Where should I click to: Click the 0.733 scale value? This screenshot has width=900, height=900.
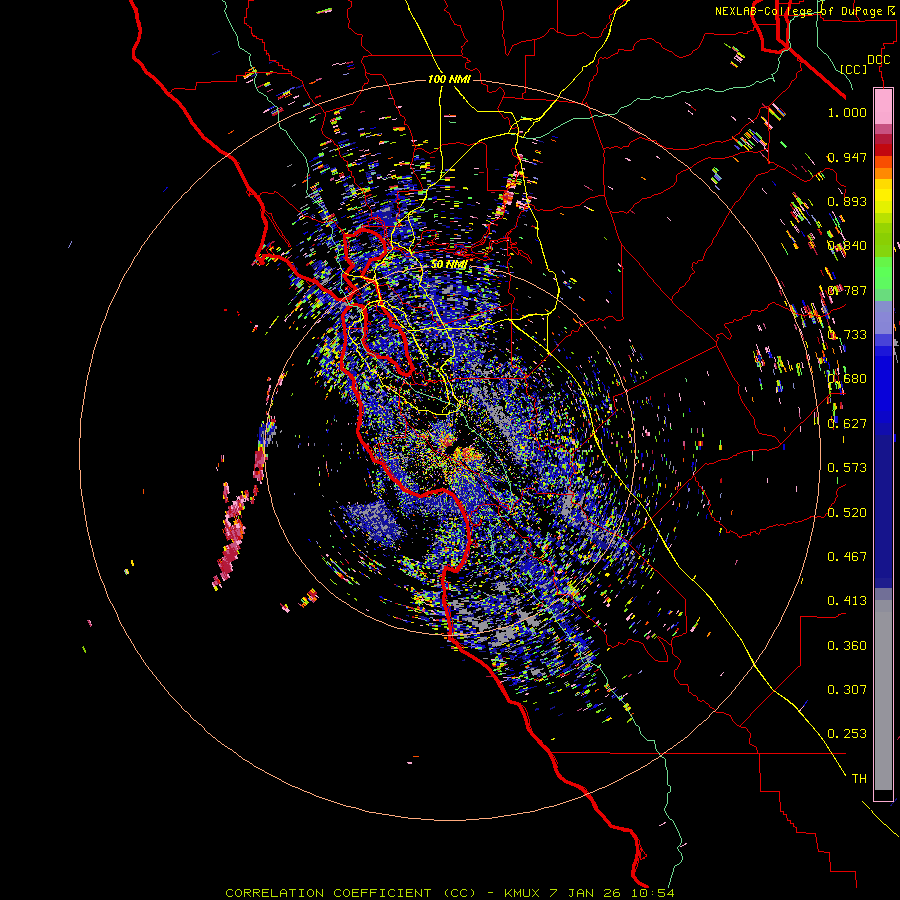point(847,335)
